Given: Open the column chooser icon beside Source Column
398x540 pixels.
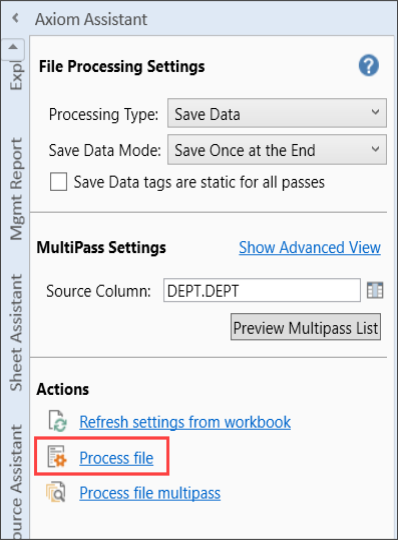Looking at the screenshot, I should pyautogui.click(x=375, y=290).
